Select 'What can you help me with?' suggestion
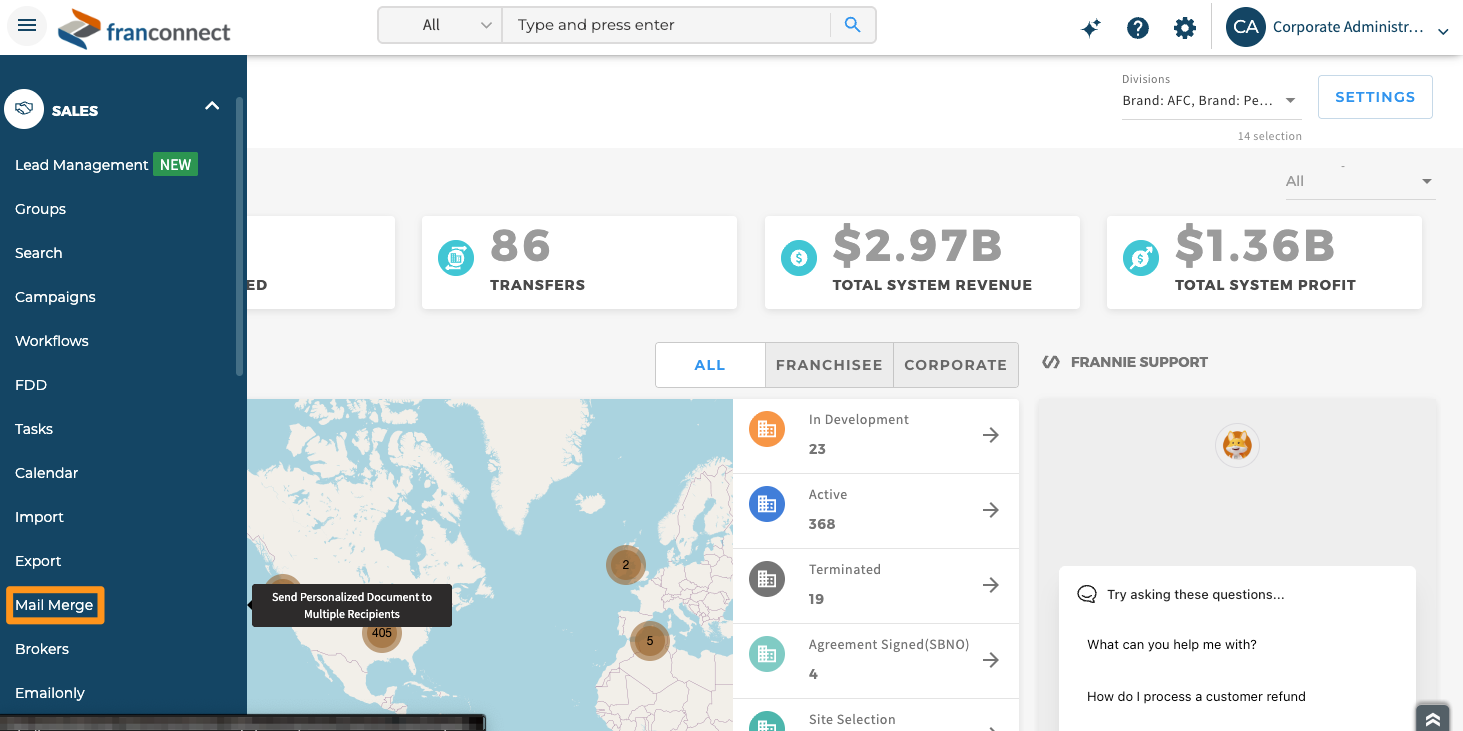Viewport: 1463px width, 731px height. pyautogui.click(x=1172, y=645)
